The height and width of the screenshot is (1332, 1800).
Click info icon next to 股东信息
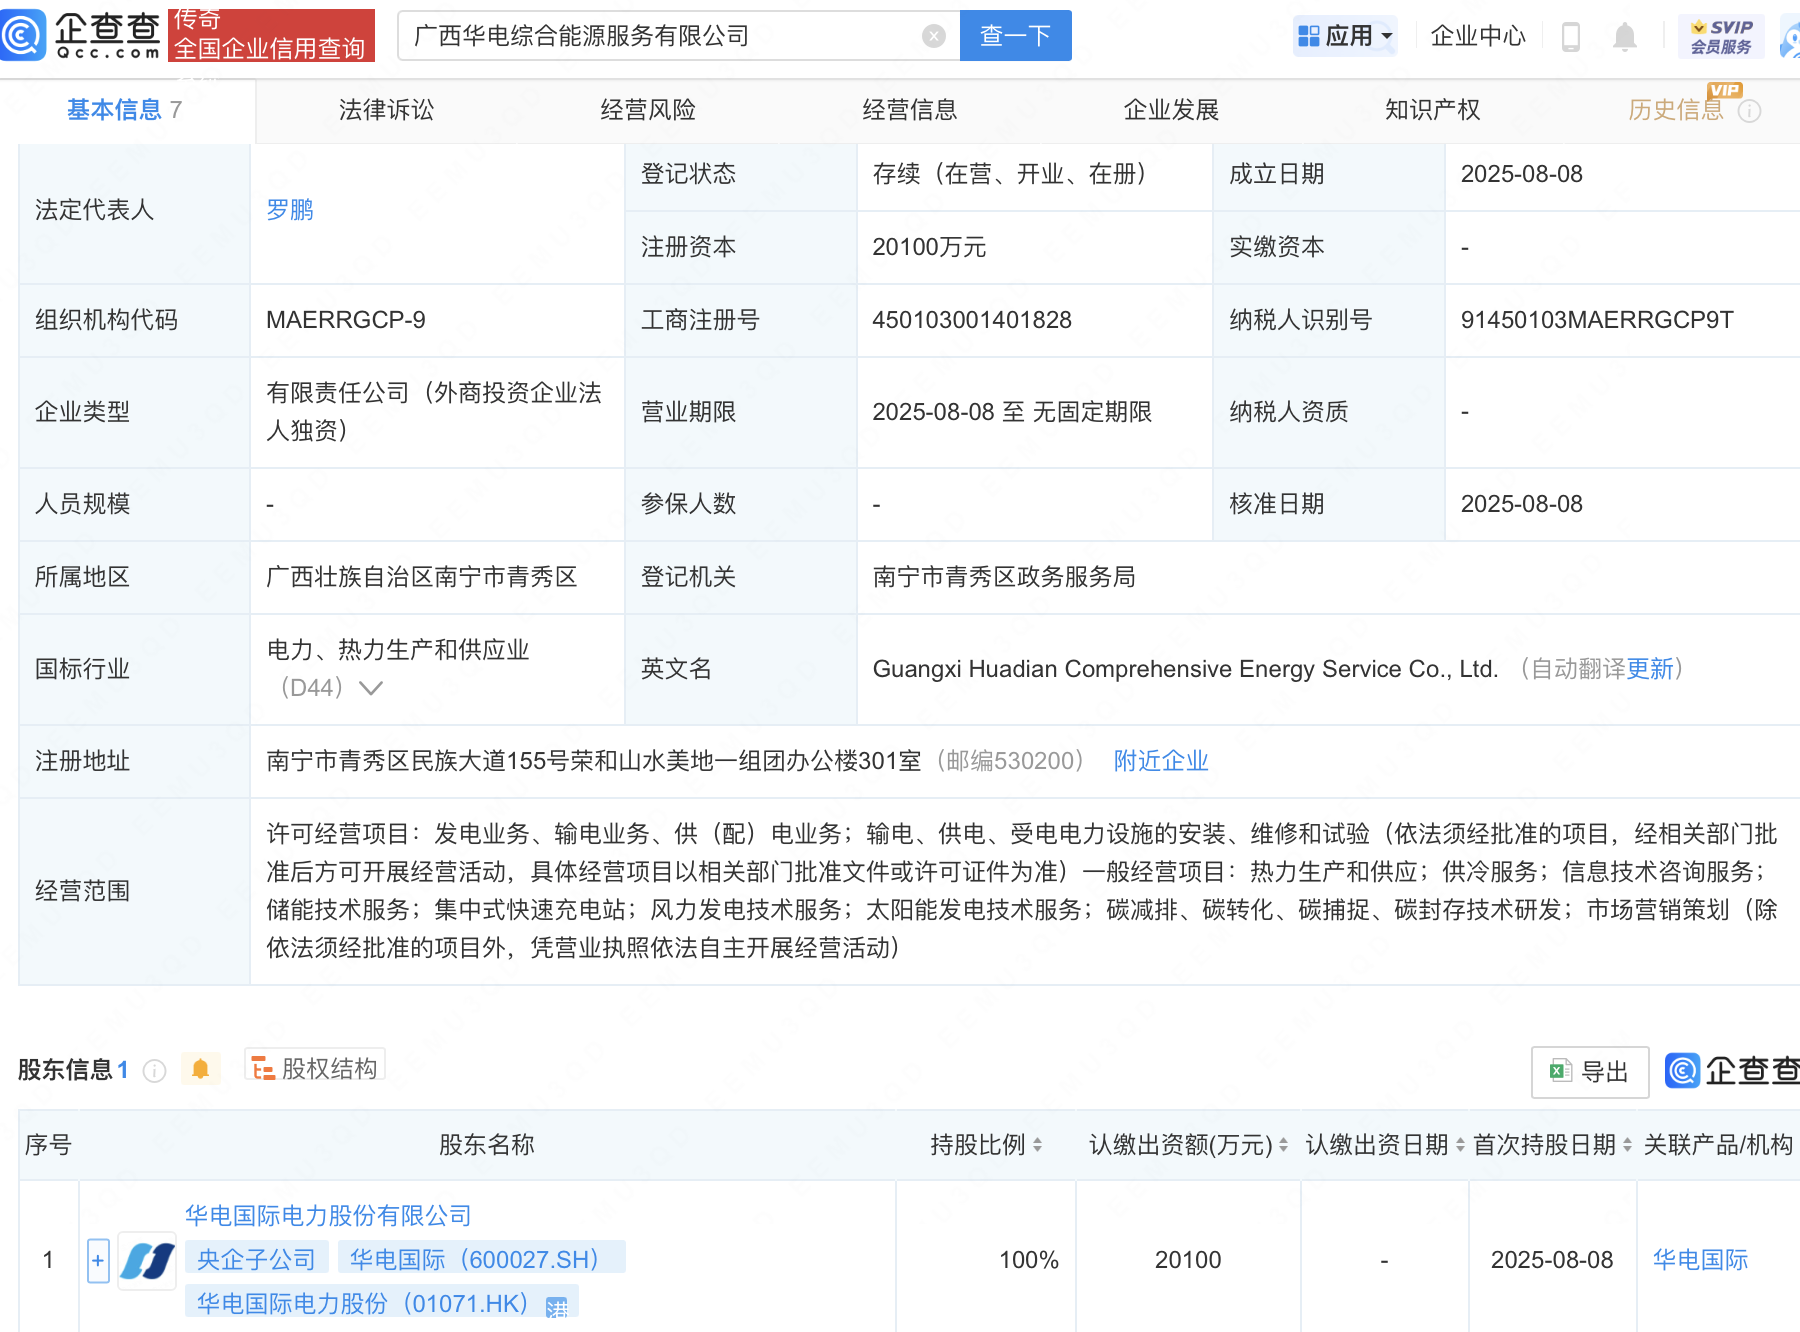(x=154, y=1071)
